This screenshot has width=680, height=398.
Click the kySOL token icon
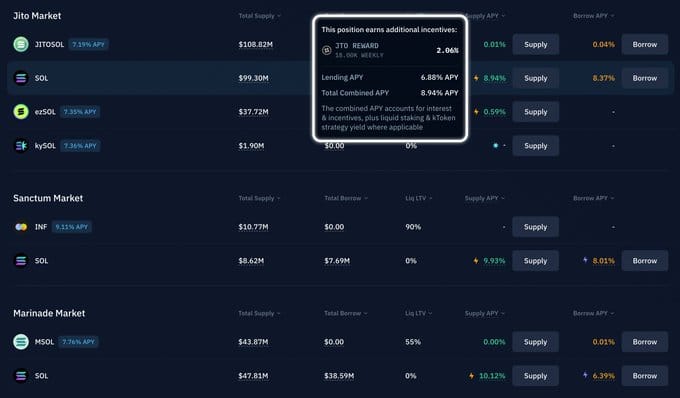click(21, 146)
